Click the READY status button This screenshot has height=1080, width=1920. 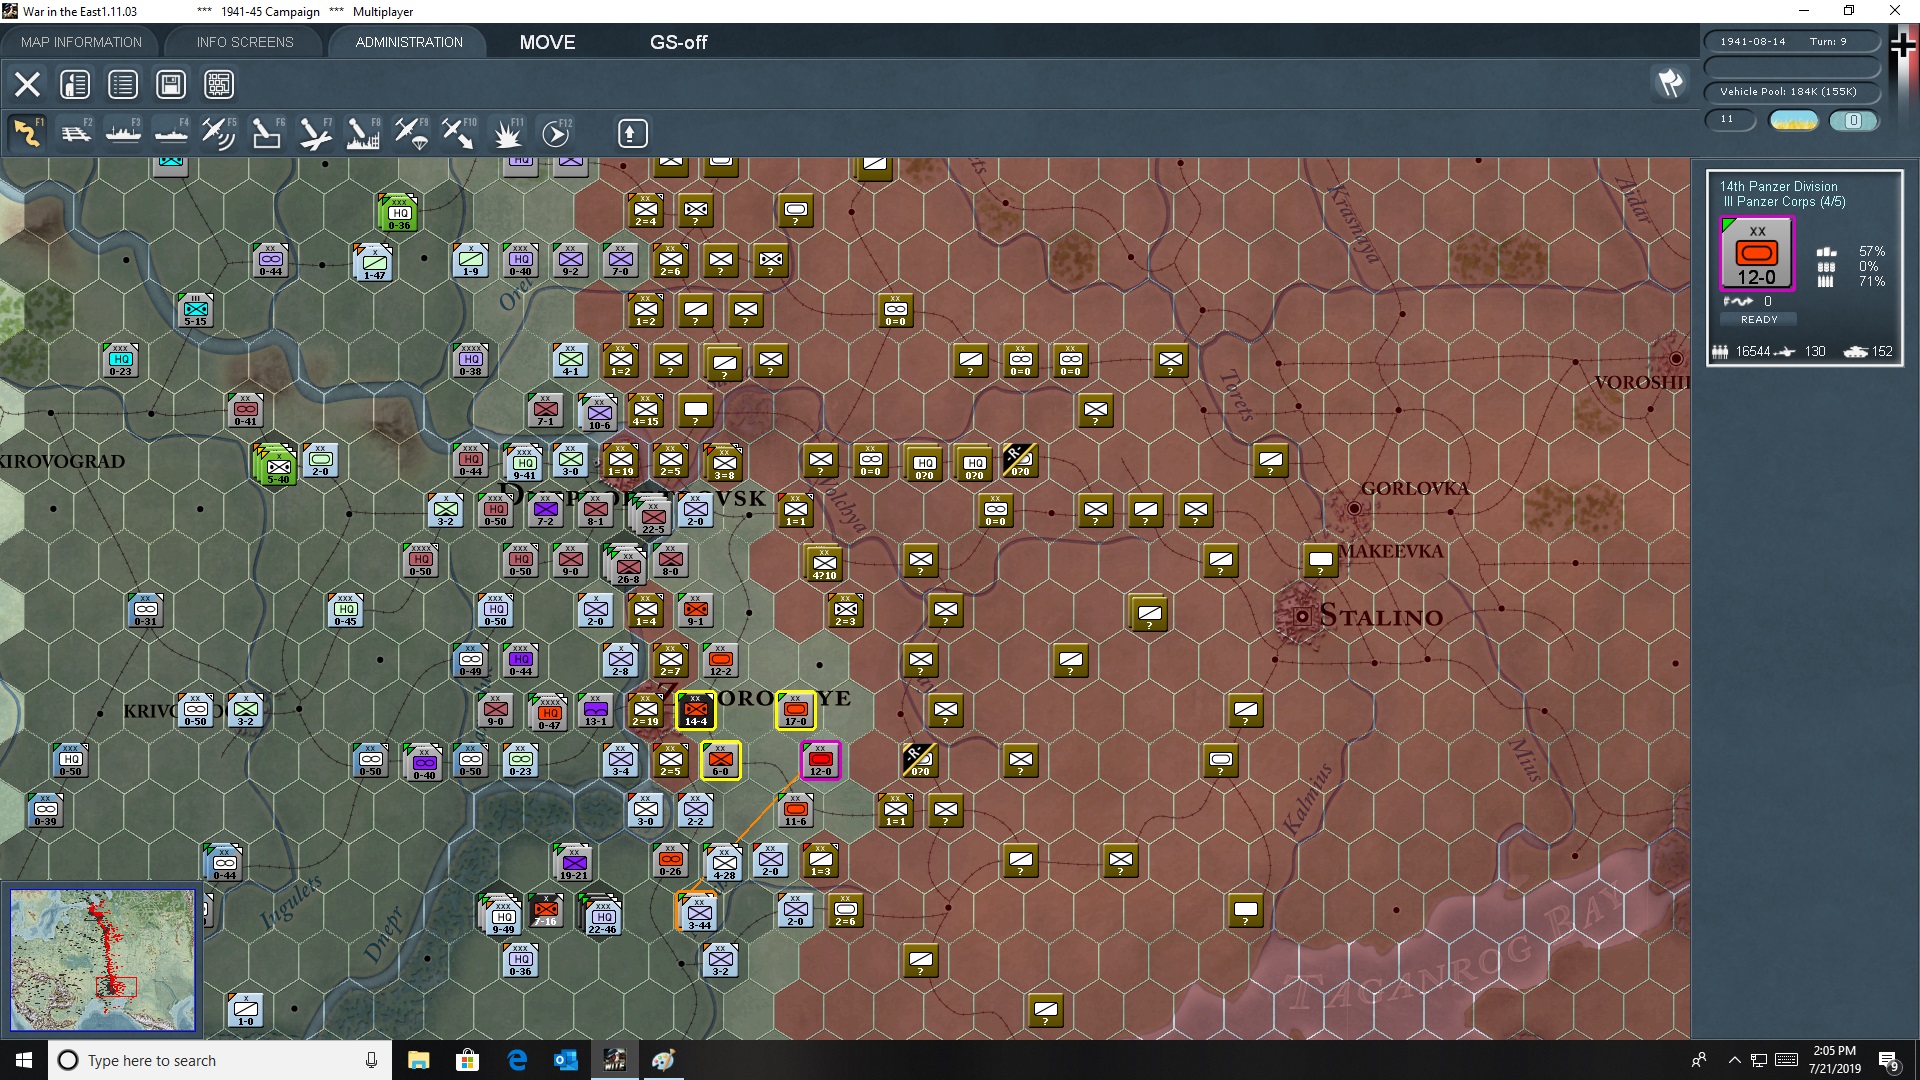1759,320
